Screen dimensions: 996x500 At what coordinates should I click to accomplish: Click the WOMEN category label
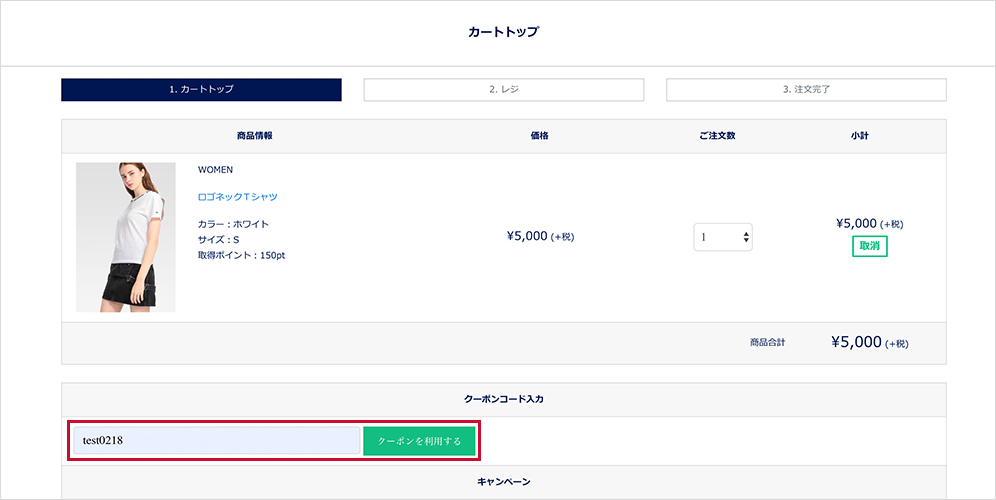click(x=215, y=170)
